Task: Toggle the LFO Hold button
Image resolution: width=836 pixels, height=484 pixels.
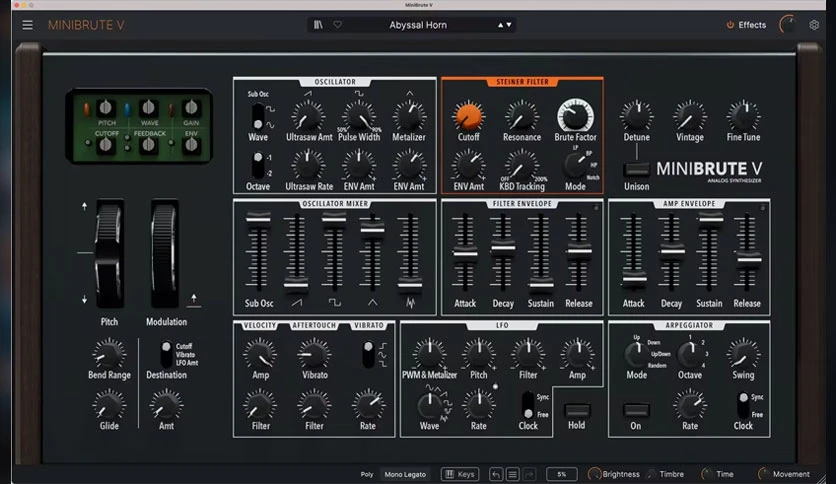Action: [x=577, y=410]
